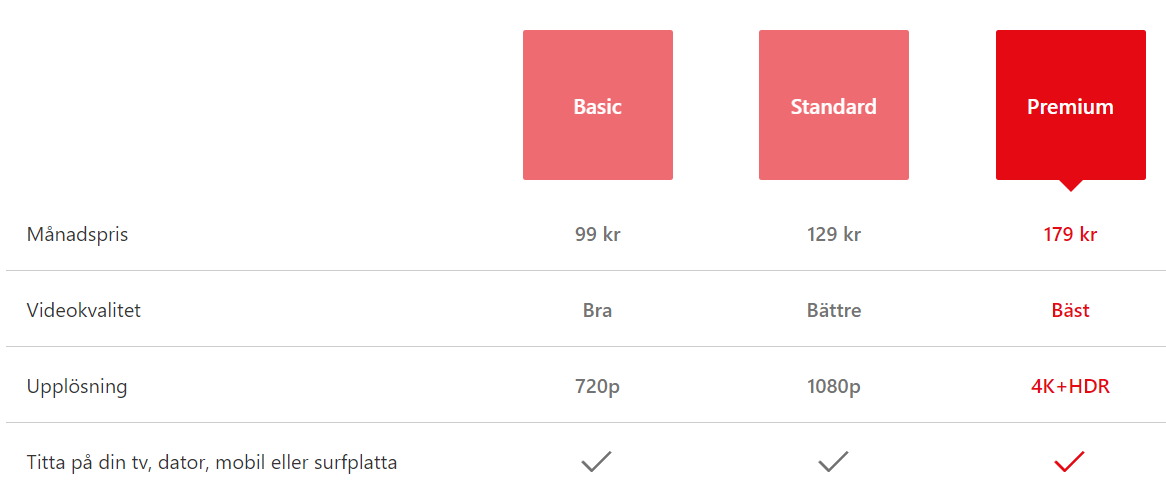Click the 129 kr monthly price
This screenshot has width=1166, height=504.
834,235
